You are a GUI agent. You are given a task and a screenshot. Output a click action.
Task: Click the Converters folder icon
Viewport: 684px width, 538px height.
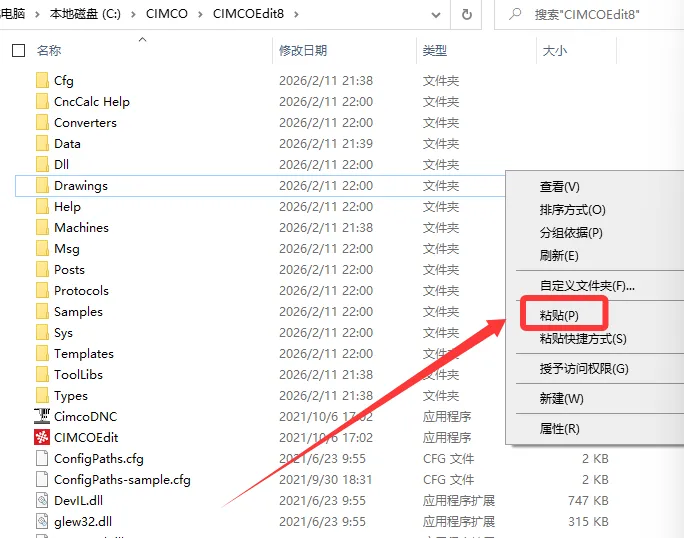click(42, 123)
